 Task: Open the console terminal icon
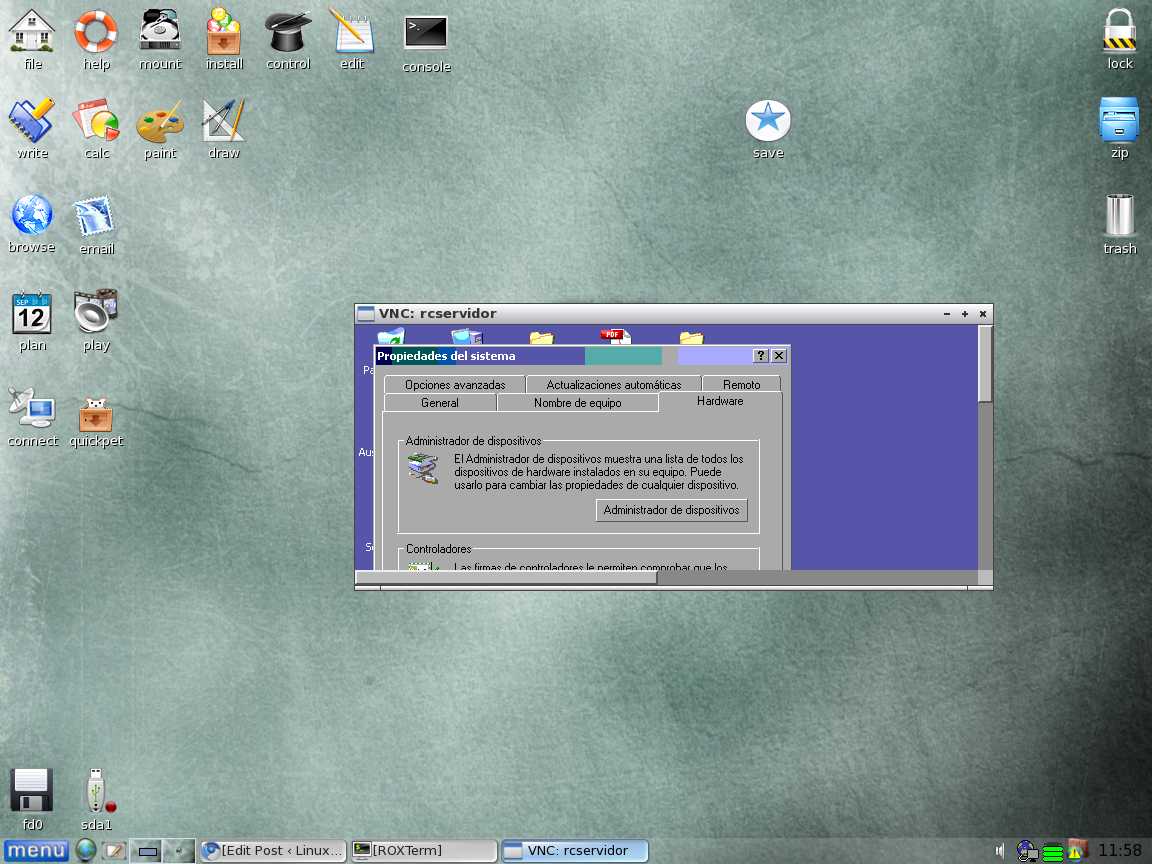pyautogui.click(x=425, y=33)
